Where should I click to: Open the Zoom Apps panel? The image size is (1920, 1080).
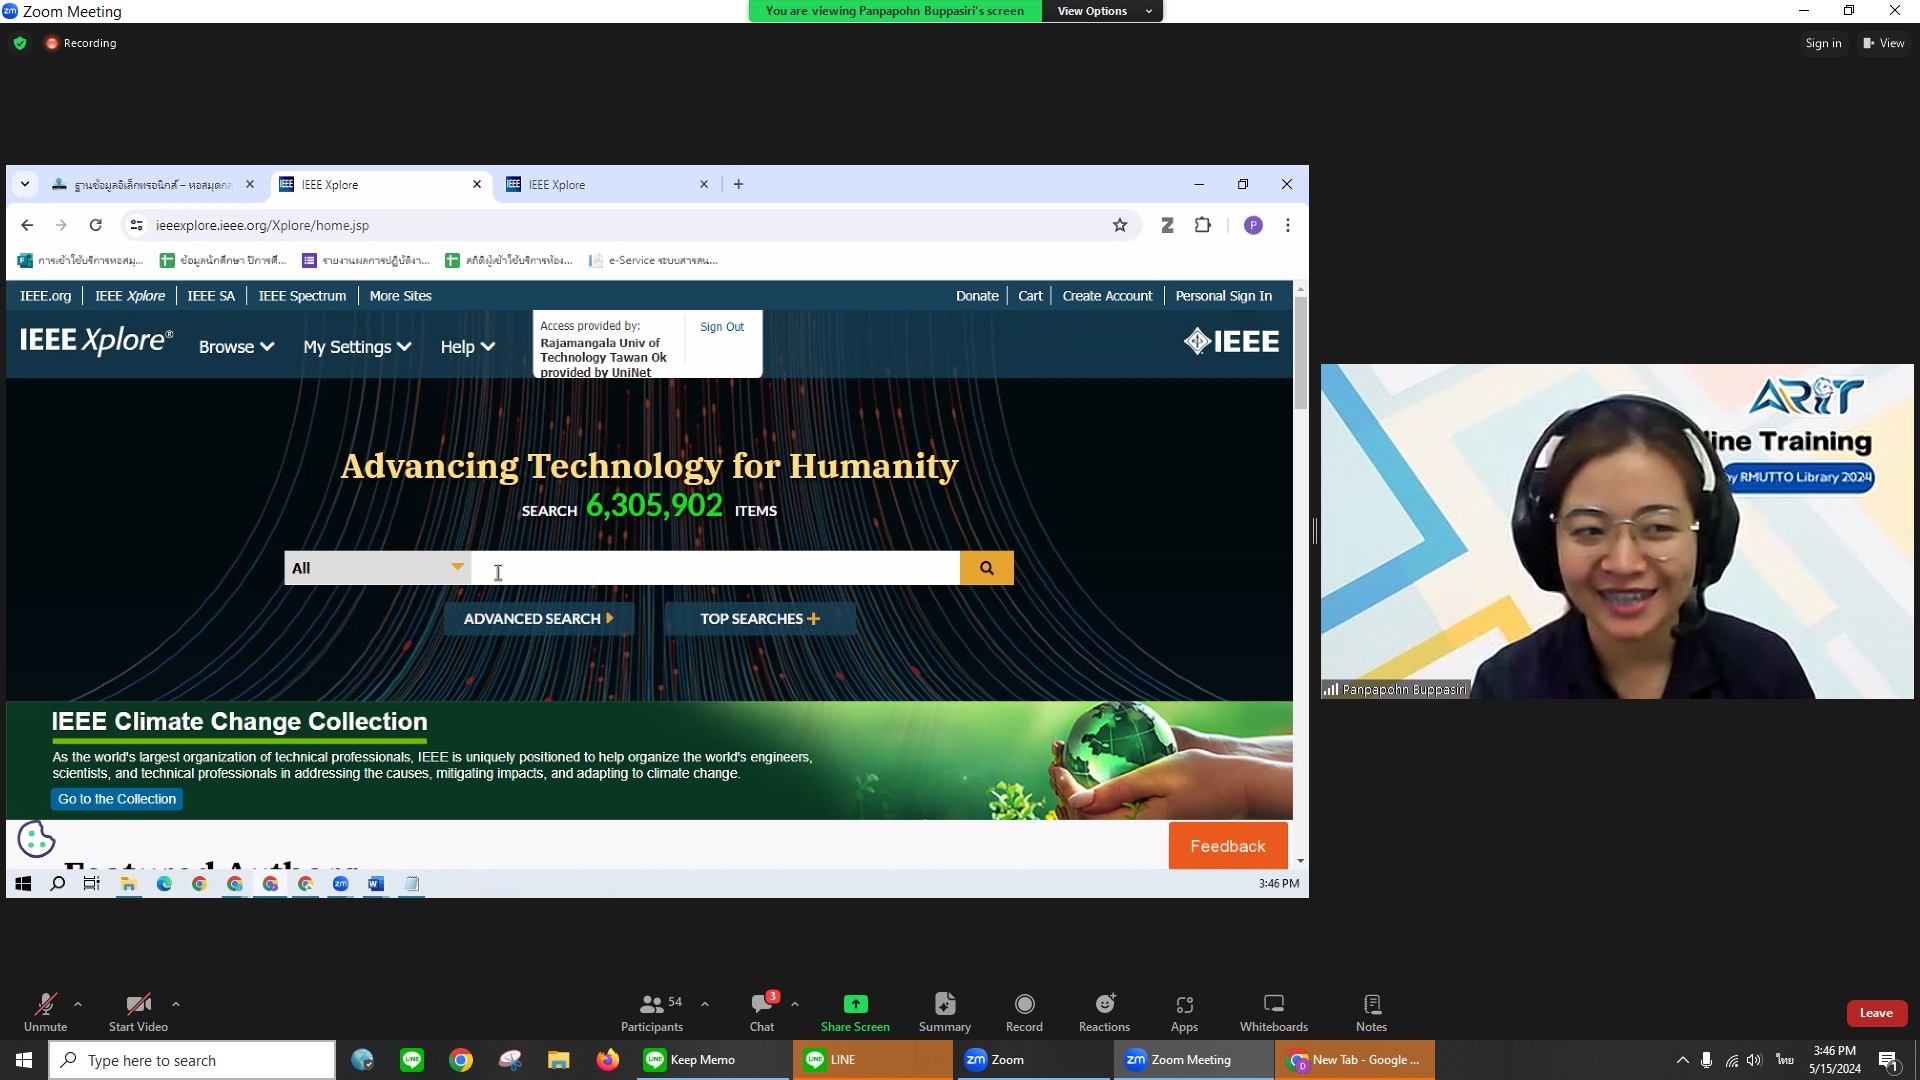point(1185,1012)
